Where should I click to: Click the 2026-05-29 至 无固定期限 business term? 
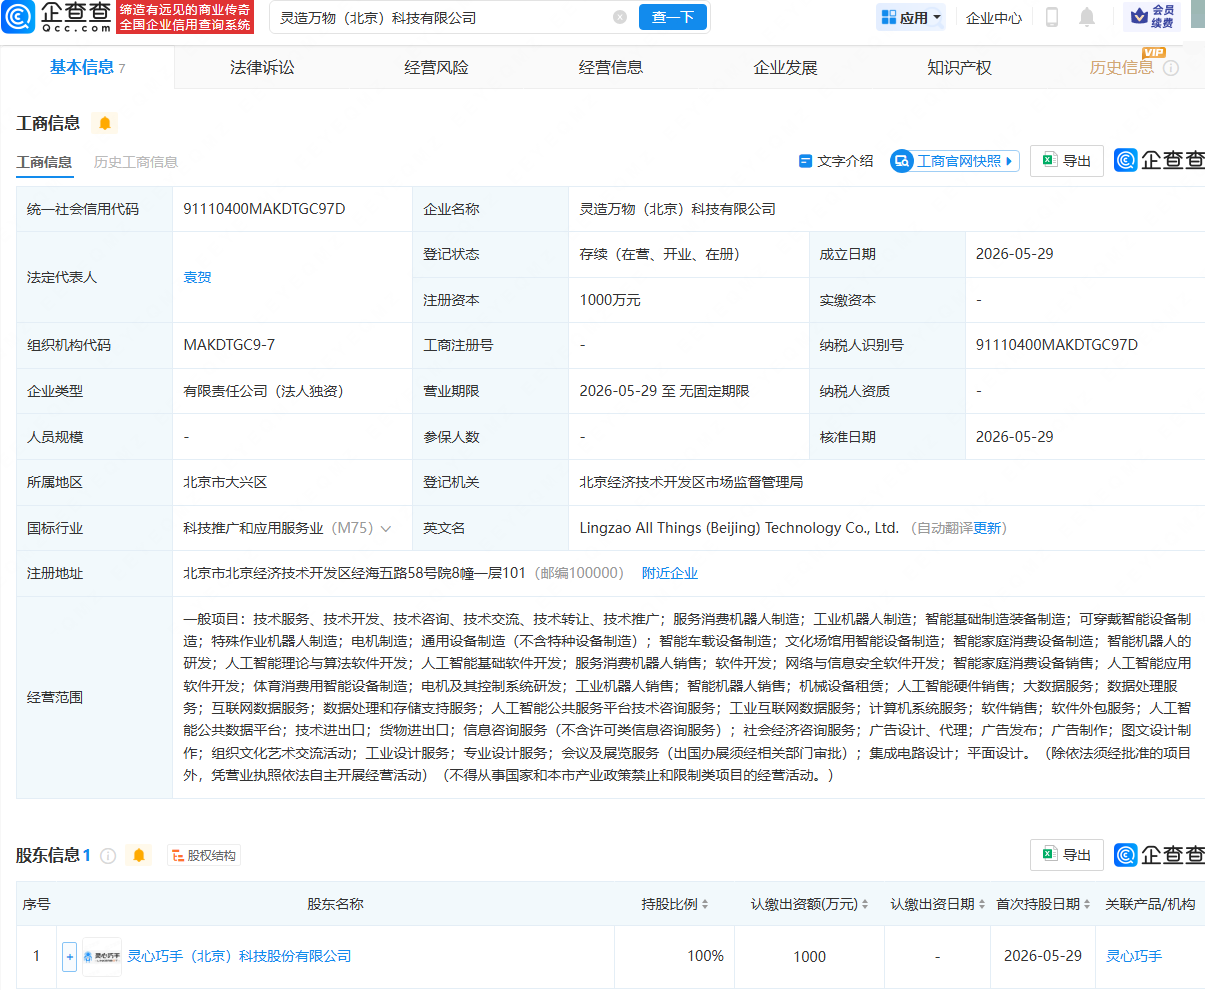click(x=664, y=391)
